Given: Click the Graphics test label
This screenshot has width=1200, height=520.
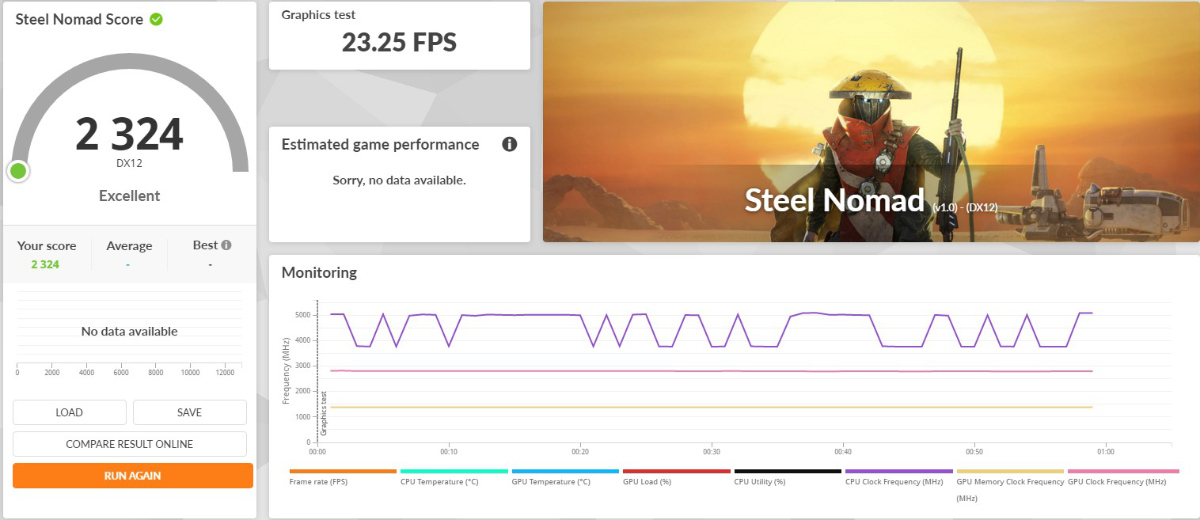Looking at the screenshot, I should click(318, 15).
